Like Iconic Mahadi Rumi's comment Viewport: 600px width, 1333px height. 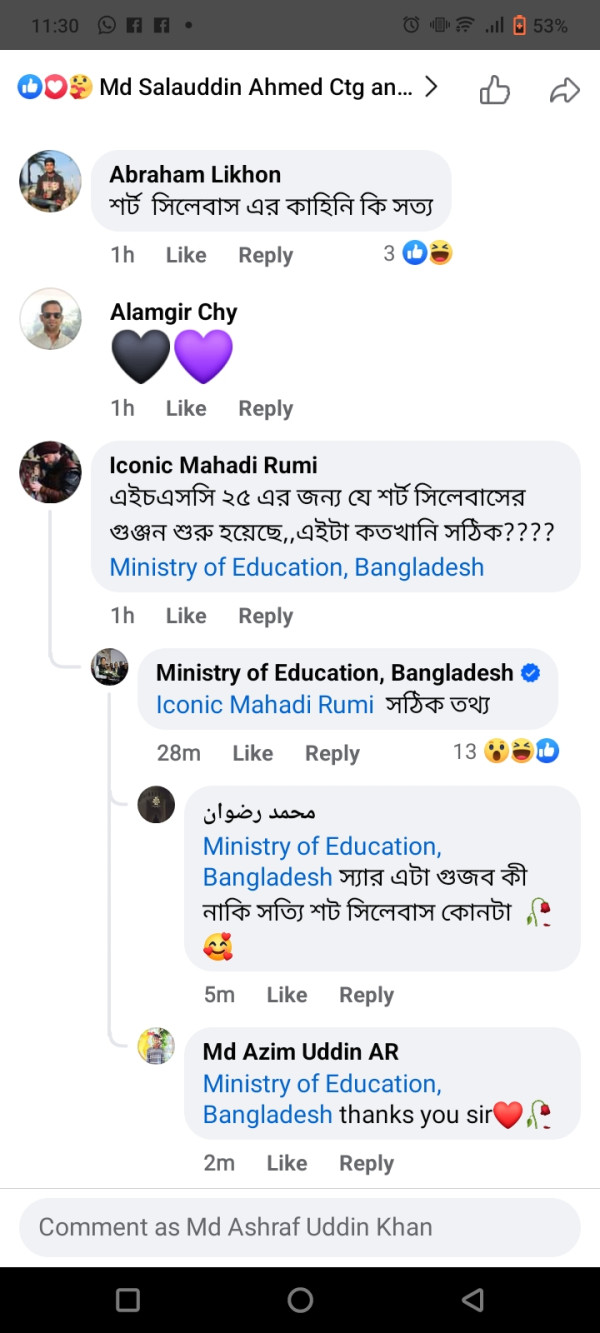click(186, 616)
